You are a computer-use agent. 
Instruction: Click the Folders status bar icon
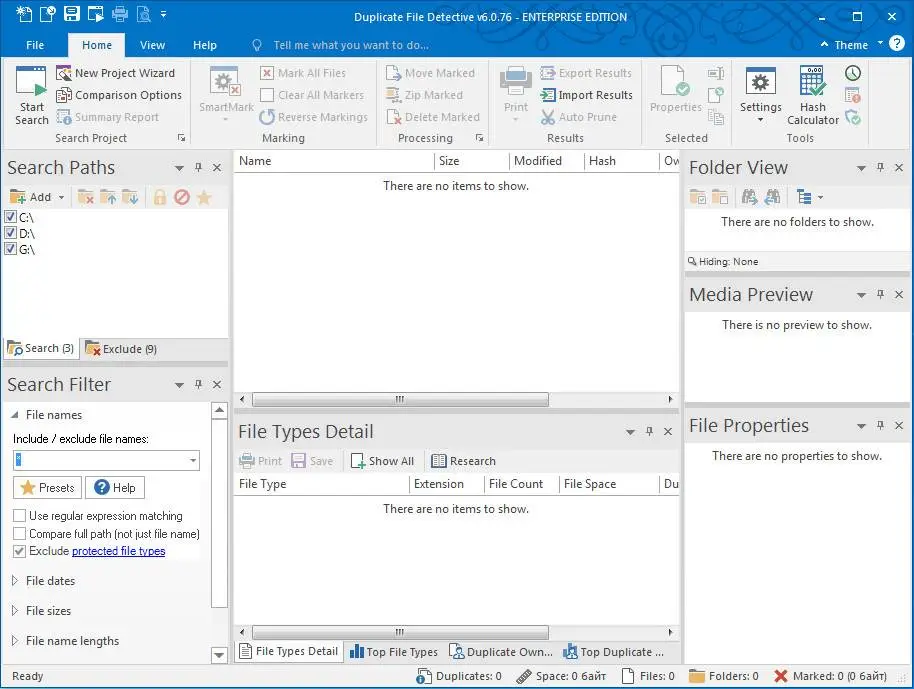pyautogui.click(x=697, y=676)
